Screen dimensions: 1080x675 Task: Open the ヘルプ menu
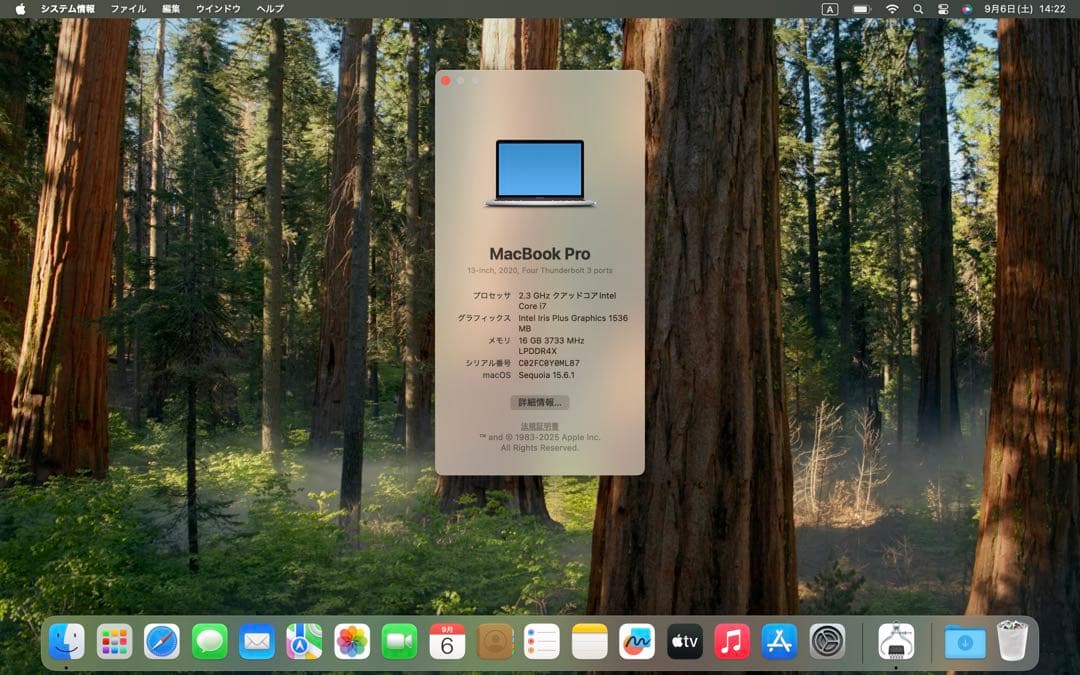click(x=270, y=8)
